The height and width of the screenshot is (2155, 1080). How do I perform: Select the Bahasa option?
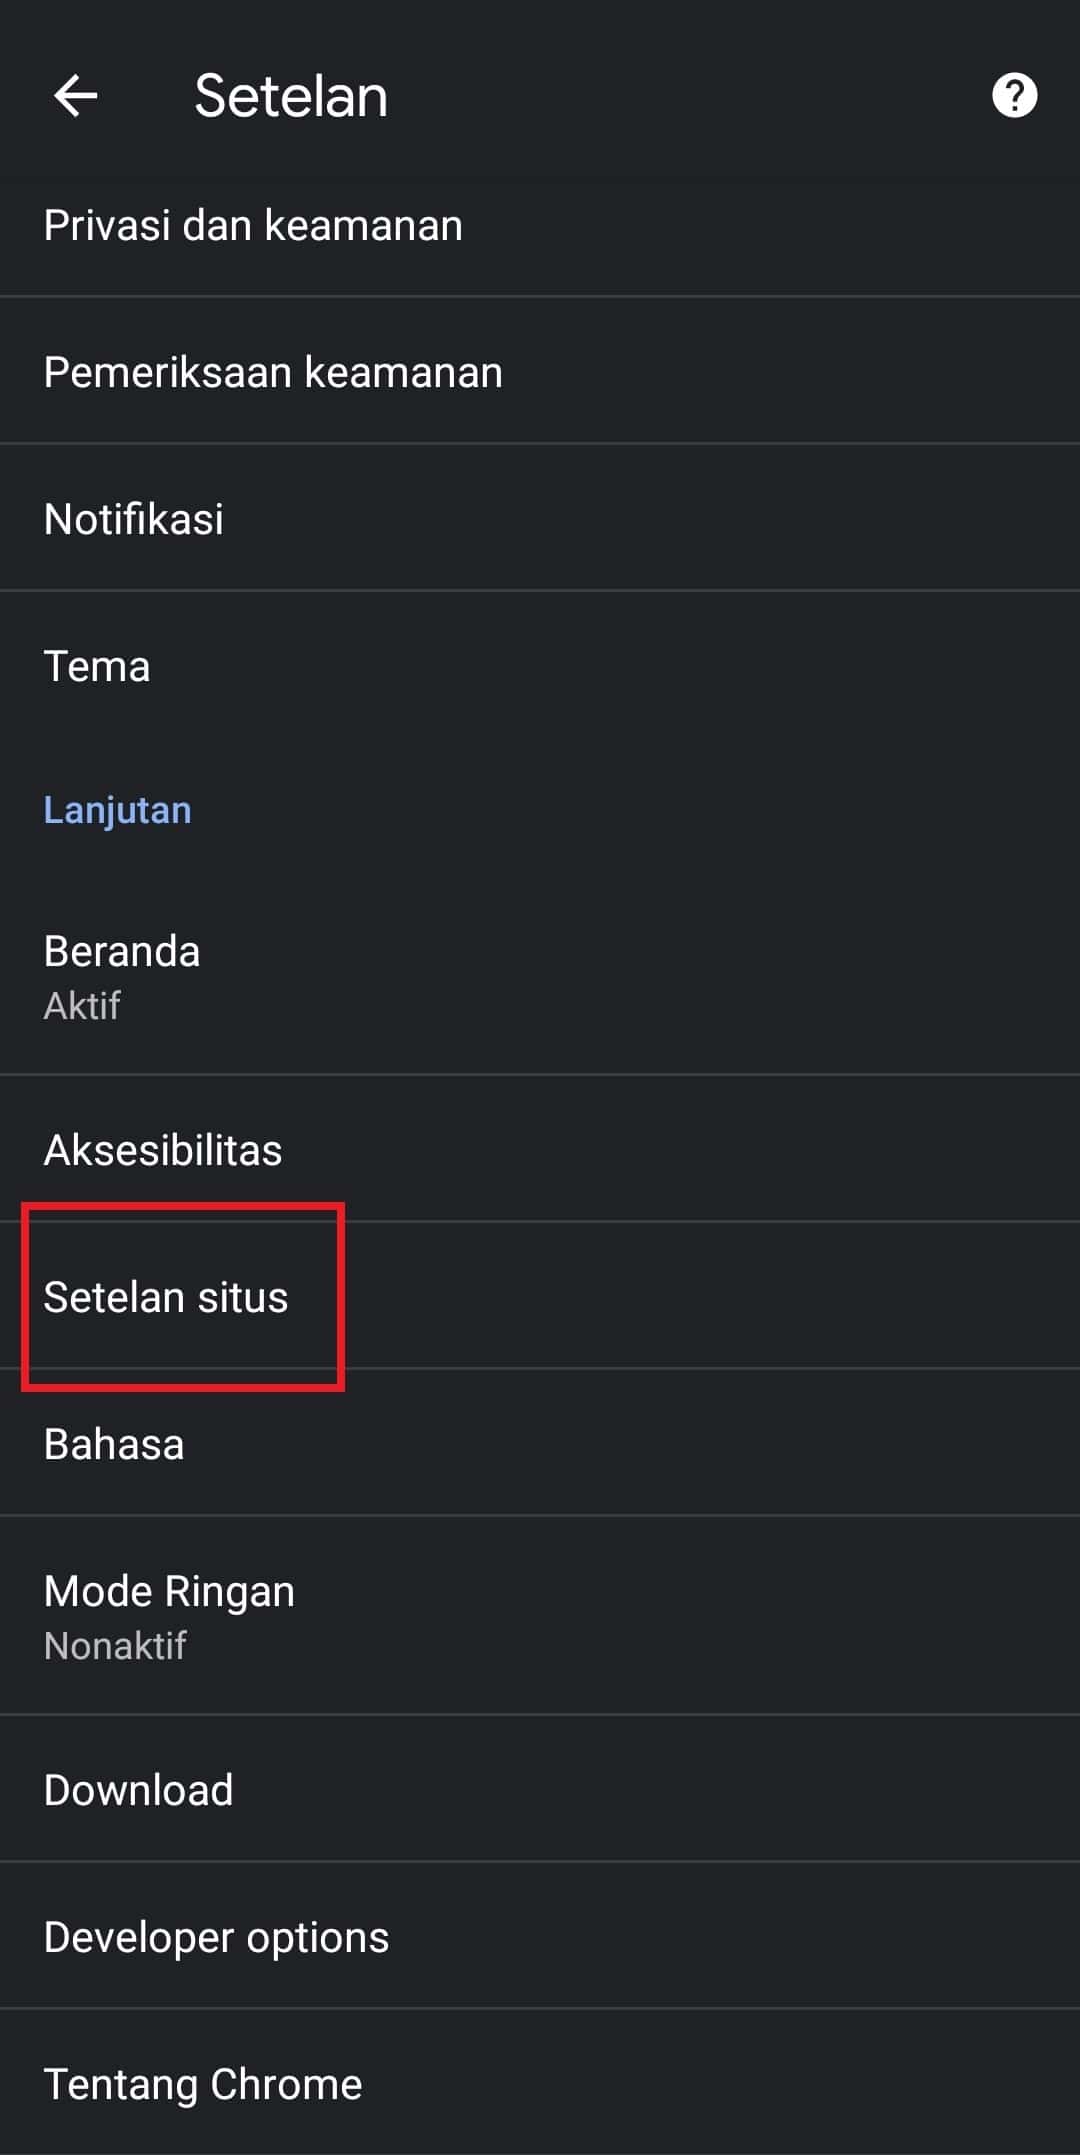(114, 1444)
